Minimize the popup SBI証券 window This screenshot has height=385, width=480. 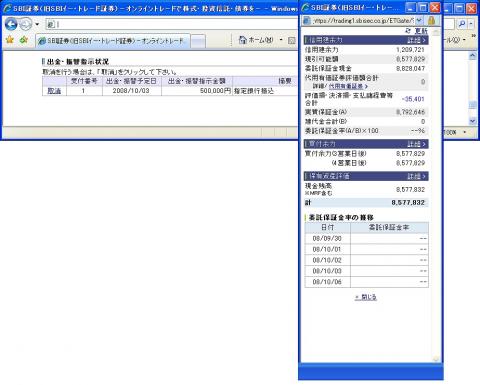coord(412,7)
